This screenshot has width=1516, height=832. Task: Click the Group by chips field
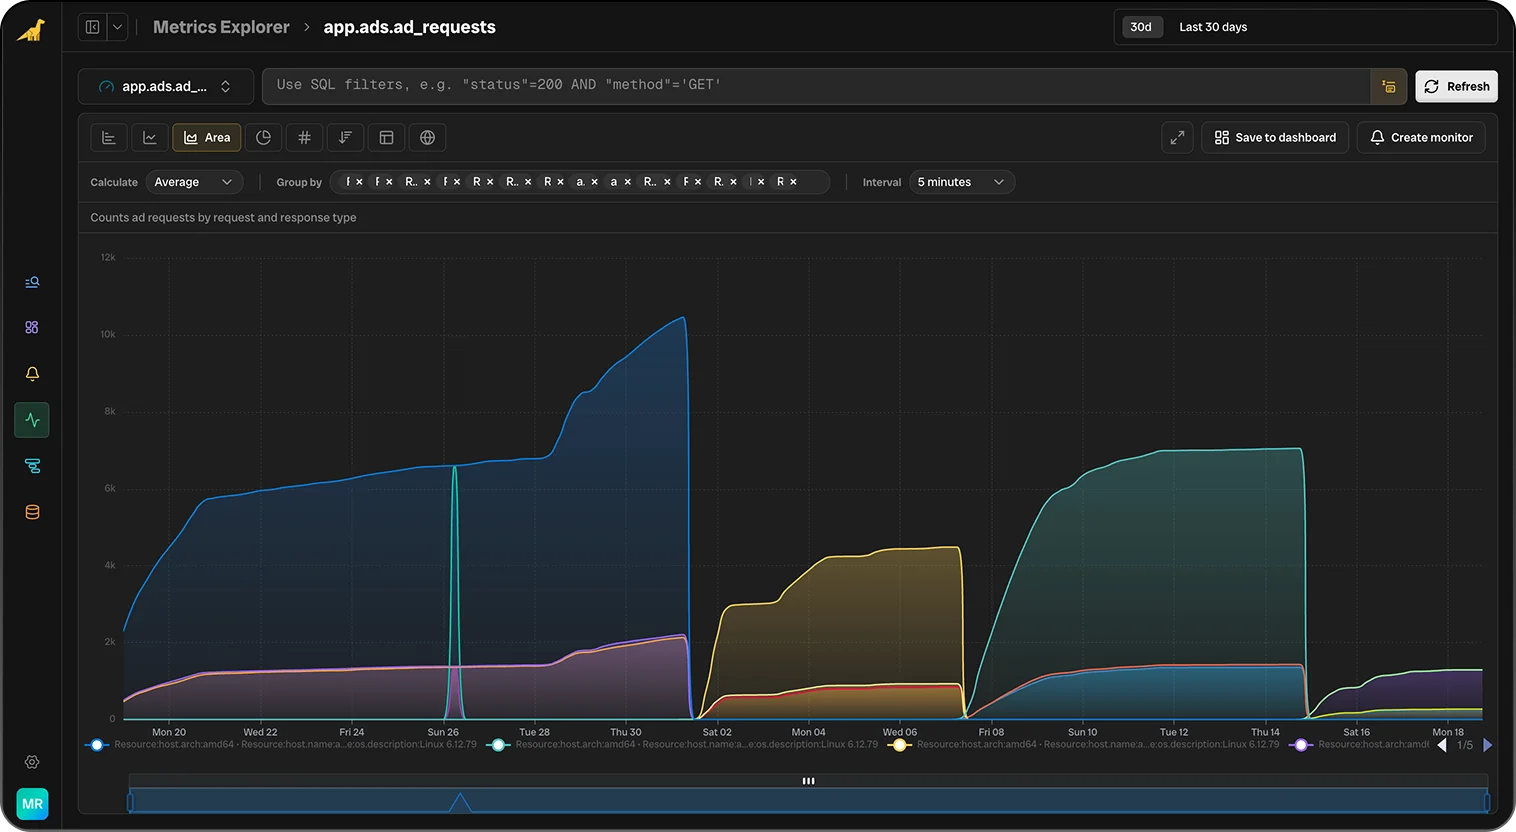coord(580,182)
